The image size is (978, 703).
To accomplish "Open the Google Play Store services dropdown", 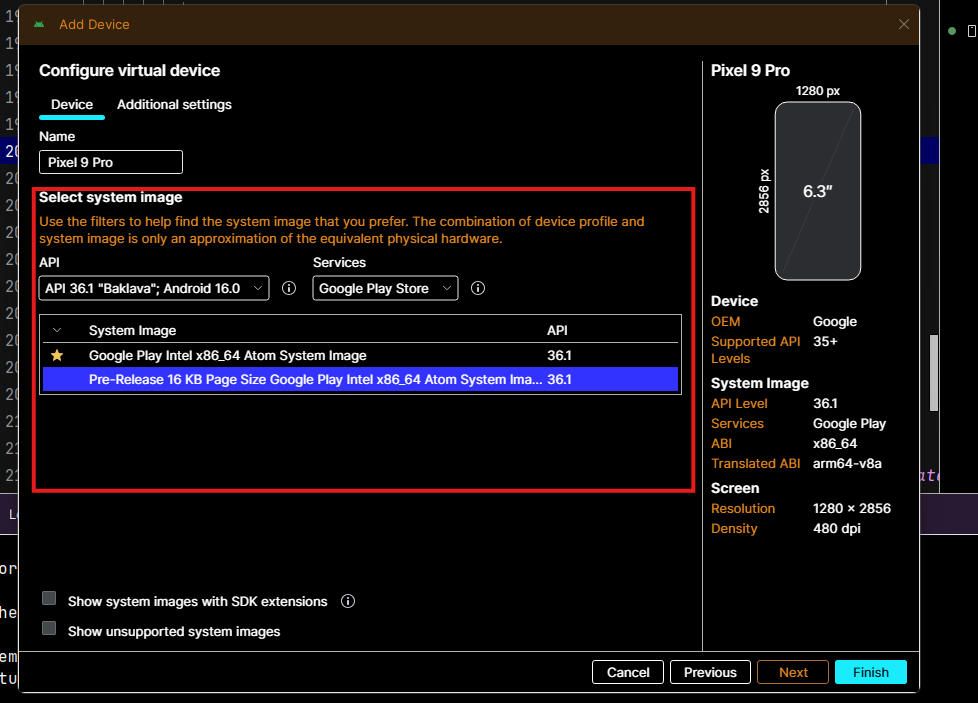I will (x=385, y=288).
